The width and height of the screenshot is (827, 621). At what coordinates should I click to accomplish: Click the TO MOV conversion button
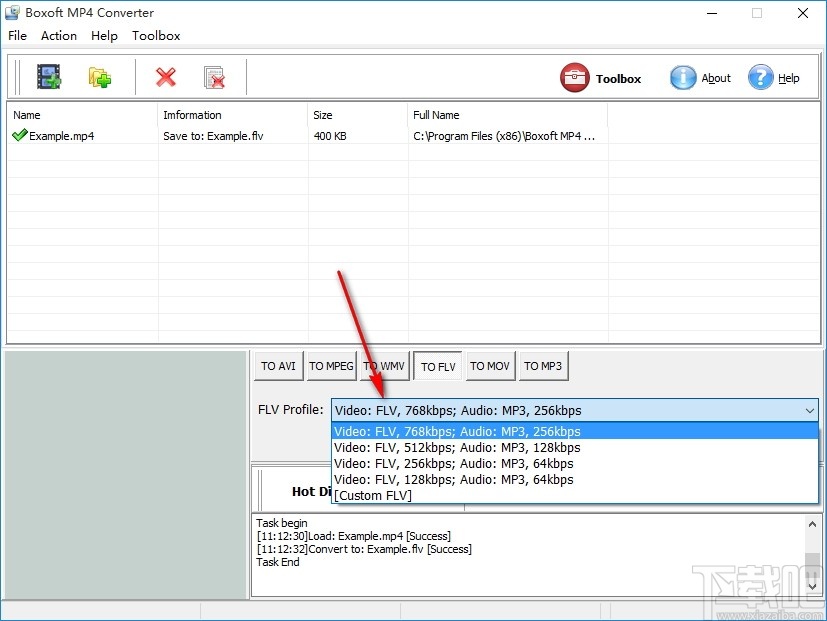(490, 366)
